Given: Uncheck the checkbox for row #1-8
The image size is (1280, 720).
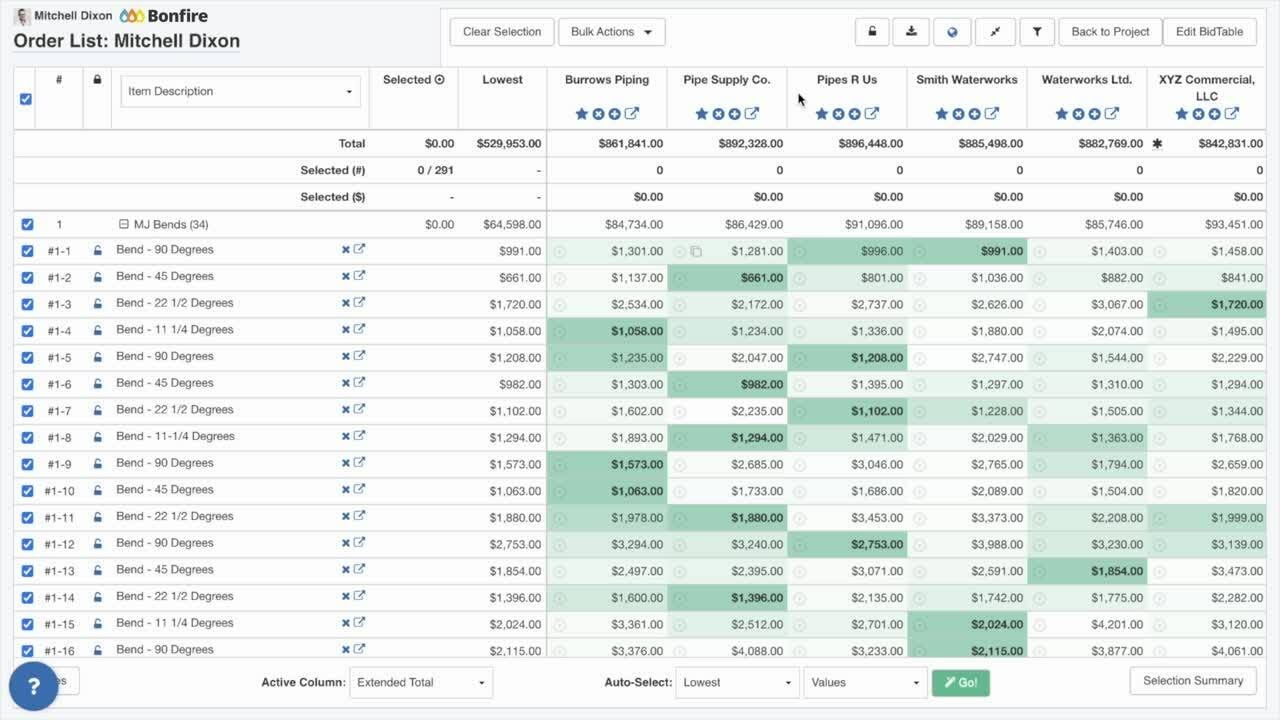Looking at the screenshot, I should 27,437.
